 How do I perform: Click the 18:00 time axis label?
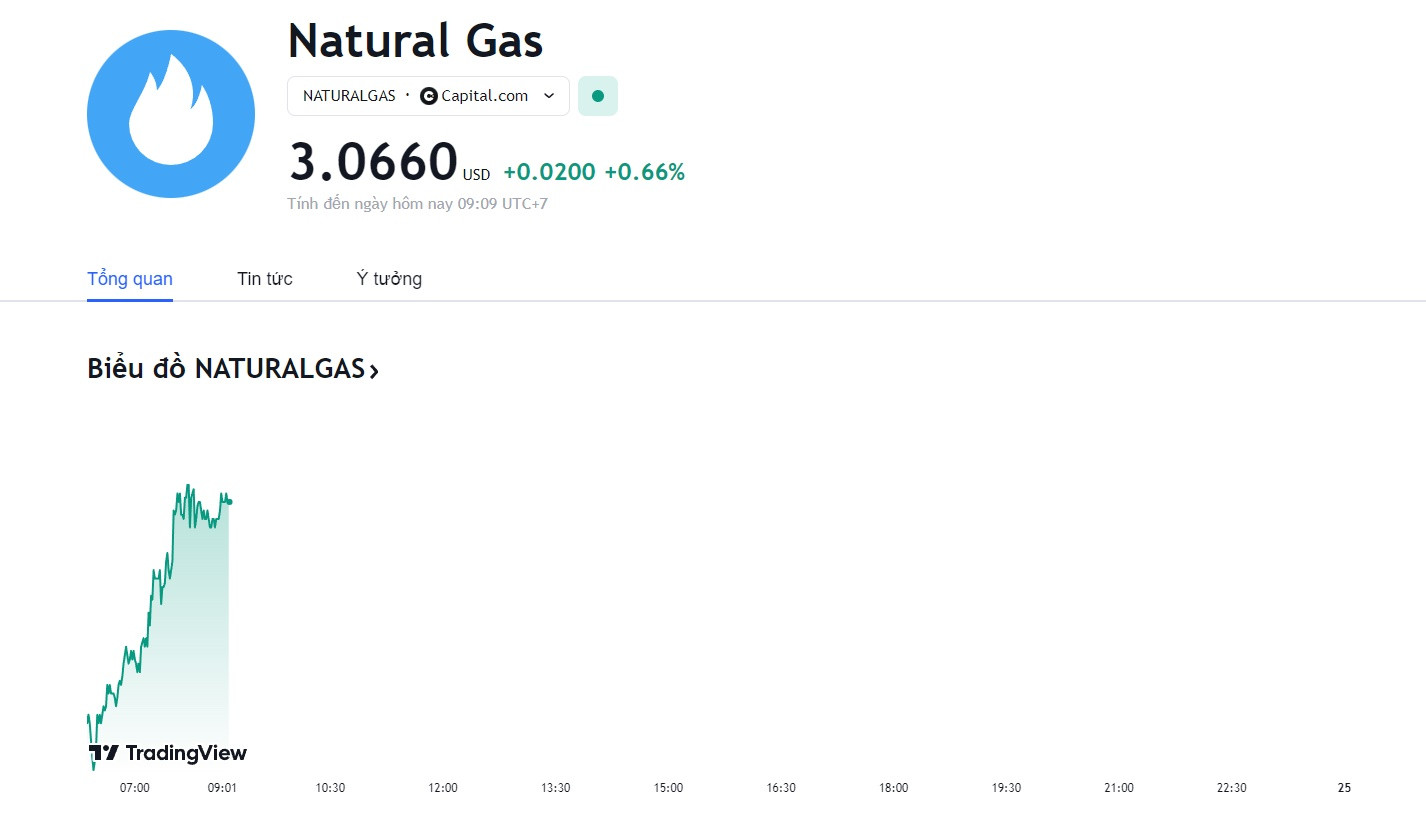[894, 788]
